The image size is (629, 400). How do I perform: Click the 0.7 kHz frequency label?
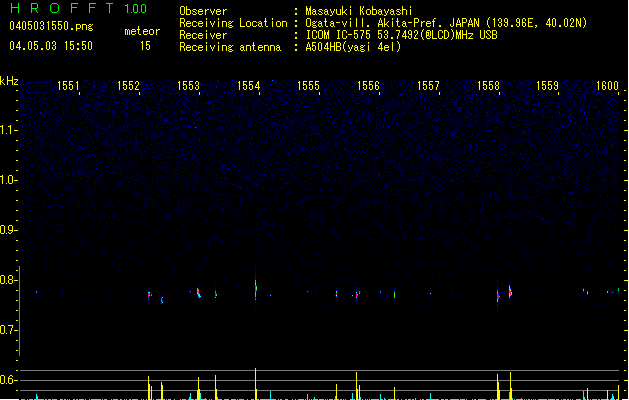point(8,330)
